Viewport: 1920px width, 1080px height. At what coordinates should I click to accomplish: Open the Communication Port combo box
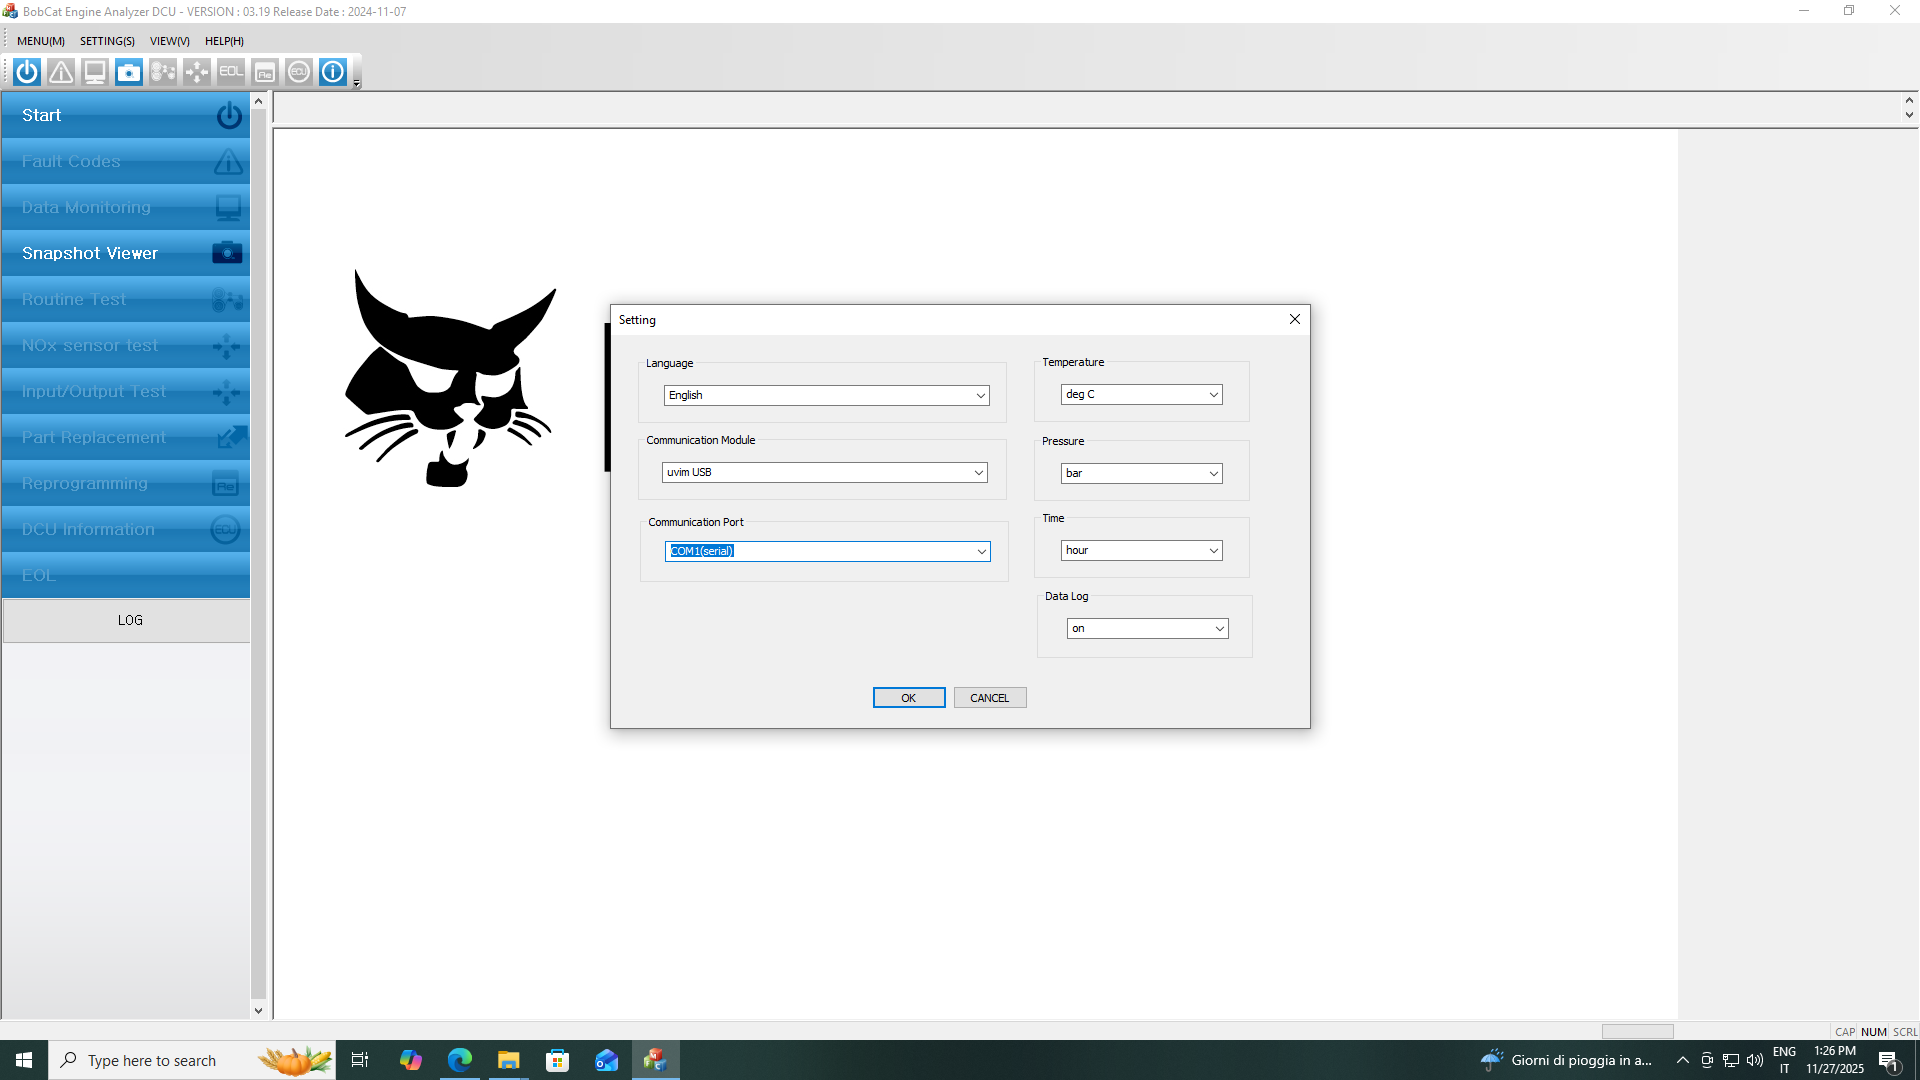(981, 551)
